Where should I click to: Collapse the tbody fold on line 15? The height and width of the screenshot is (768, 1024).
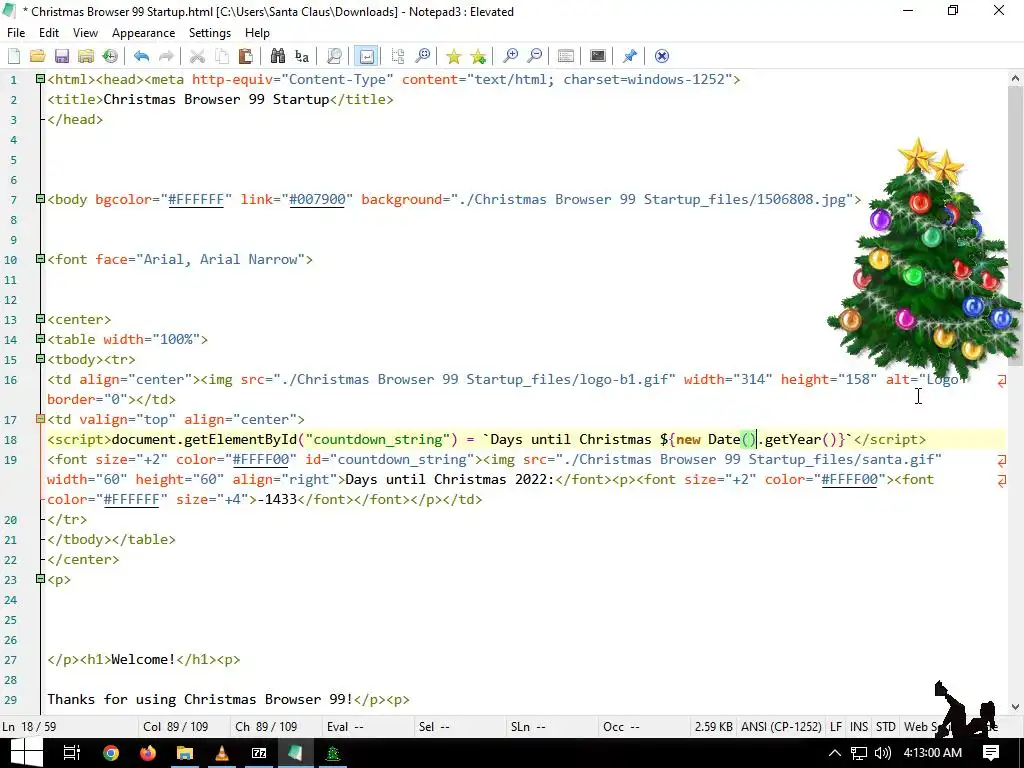[40, 359]
